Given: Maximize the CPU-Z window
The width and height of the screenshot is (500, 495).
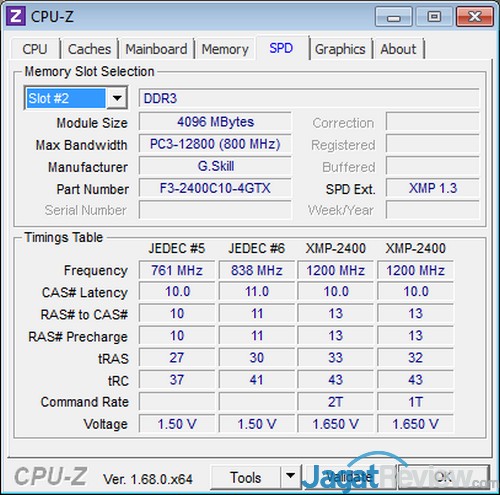Looking at the screenshot, I should [434, 17].
